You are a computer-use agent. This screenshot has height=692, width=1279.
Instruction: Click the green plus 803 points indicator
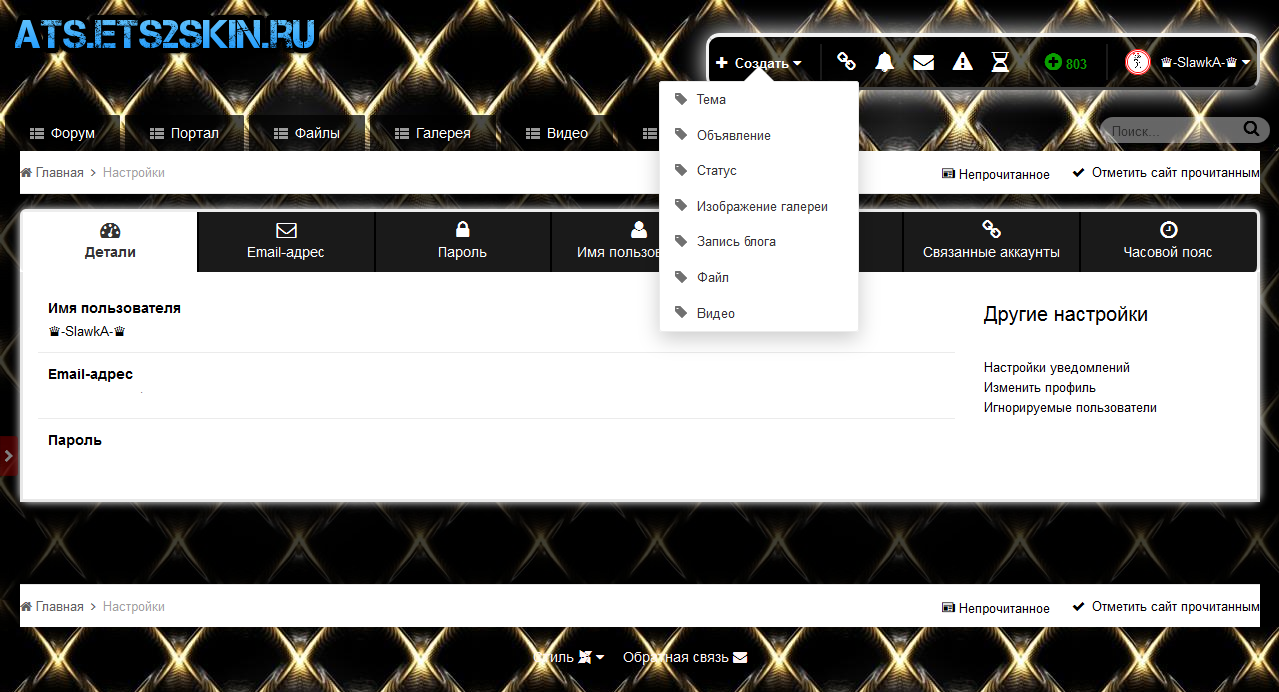1066,63
